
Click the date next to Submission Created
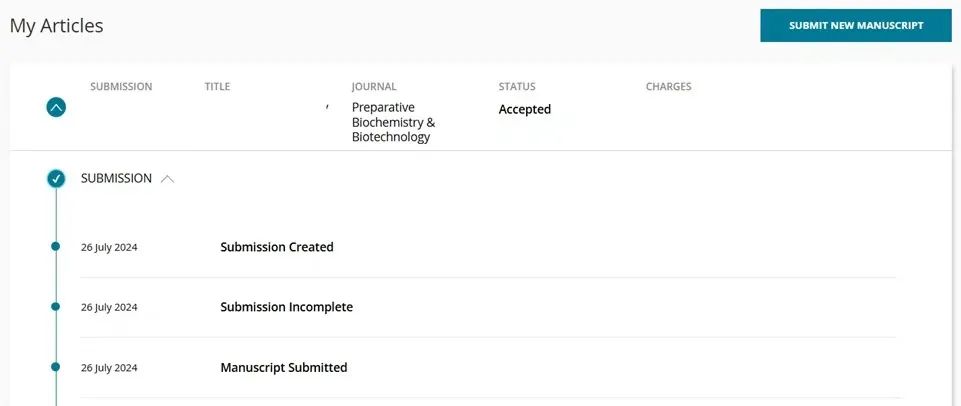pos(109,247)
